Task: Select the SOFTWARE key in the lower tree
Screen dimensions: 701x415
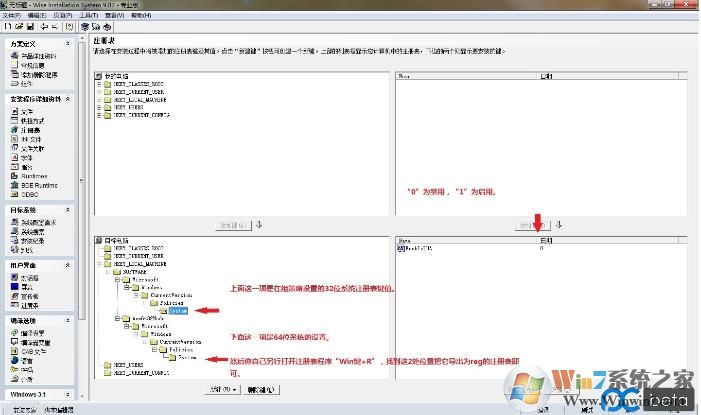Action: coord(134,272)
